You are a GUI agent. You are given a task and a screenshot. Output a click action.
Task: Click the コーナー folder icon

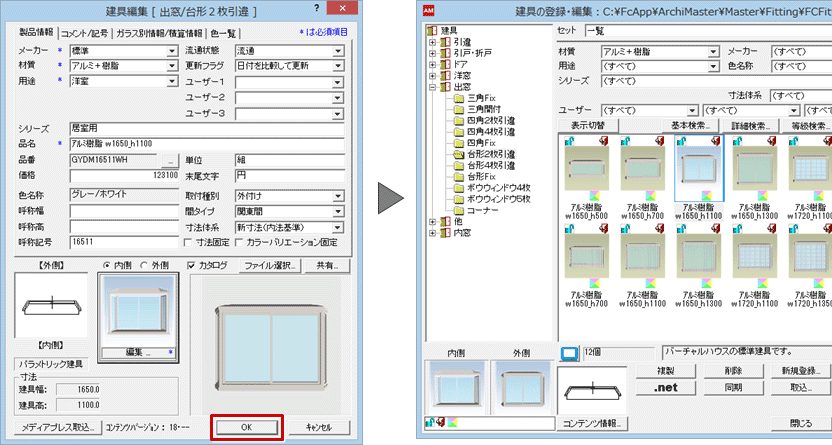(x=459, y=210)
